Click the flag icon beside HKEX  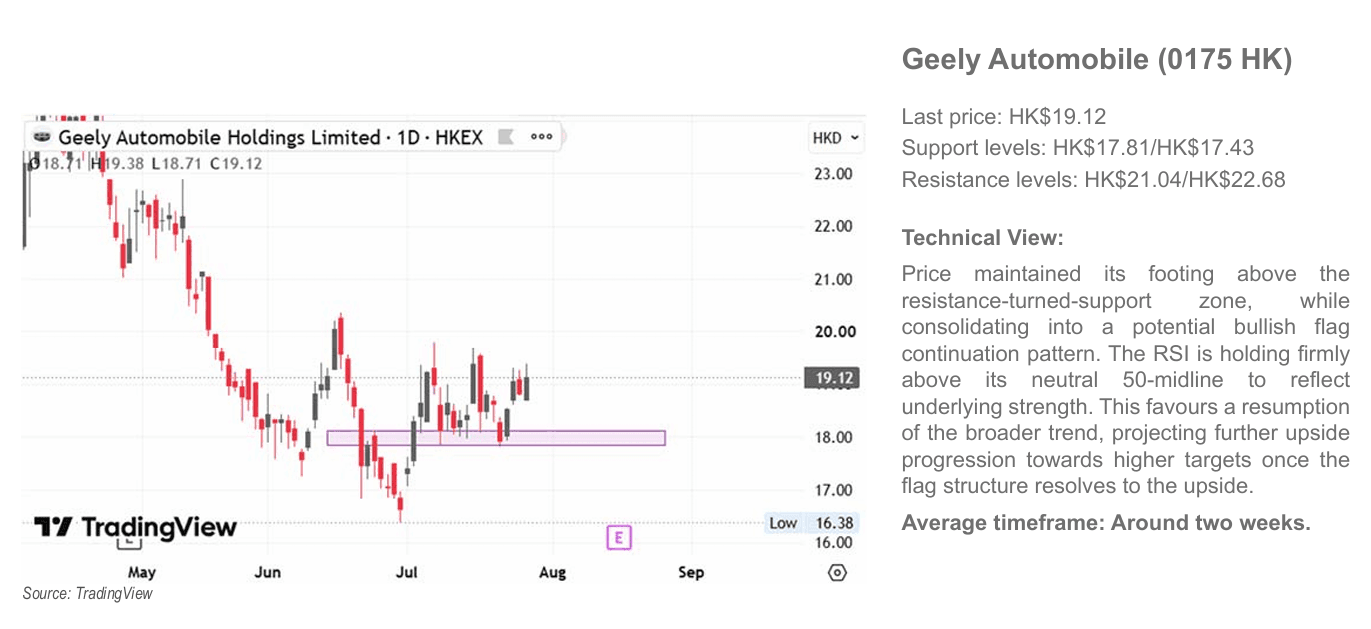point(505,137)
